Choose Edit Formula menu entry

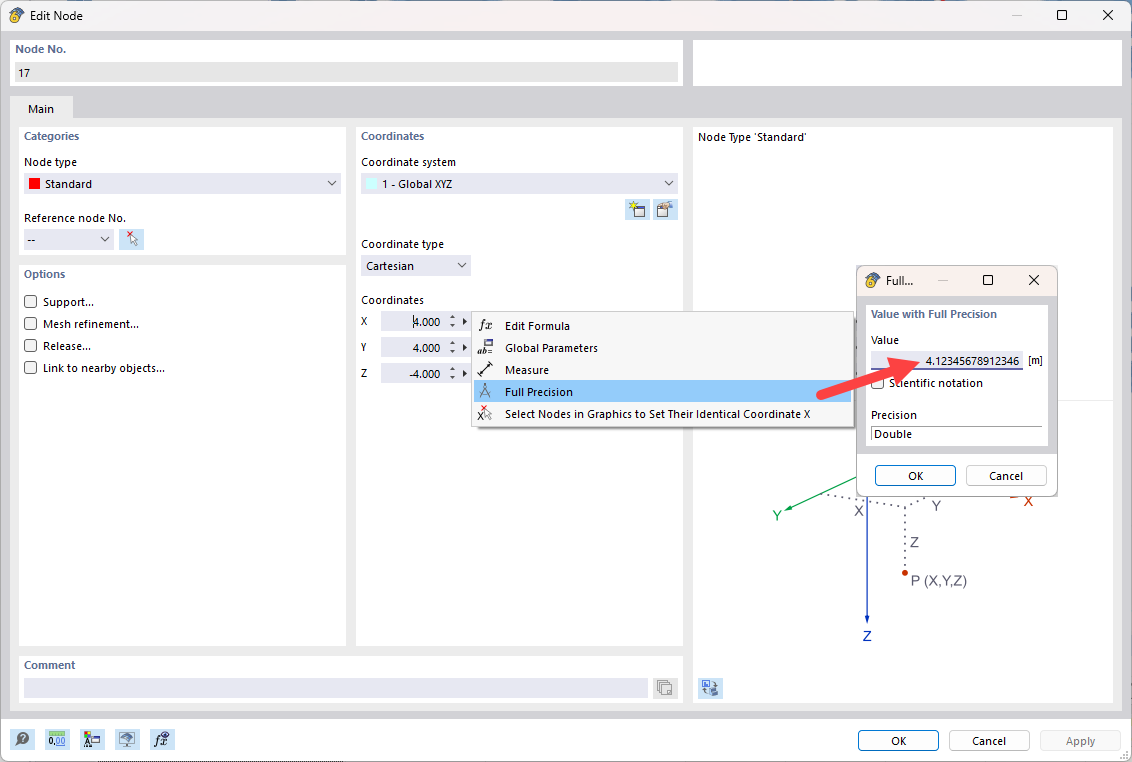pos(537,326)
